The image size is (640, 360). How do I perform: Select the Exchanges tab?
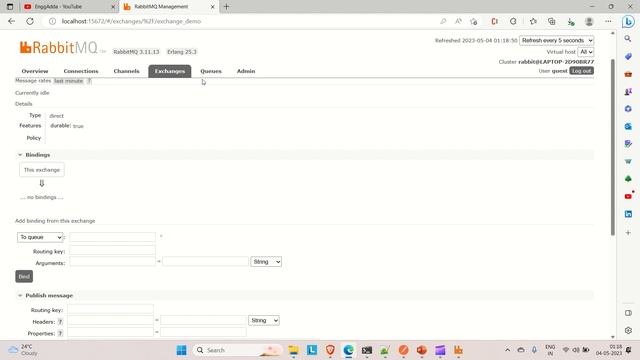click(x=170, y=71)
